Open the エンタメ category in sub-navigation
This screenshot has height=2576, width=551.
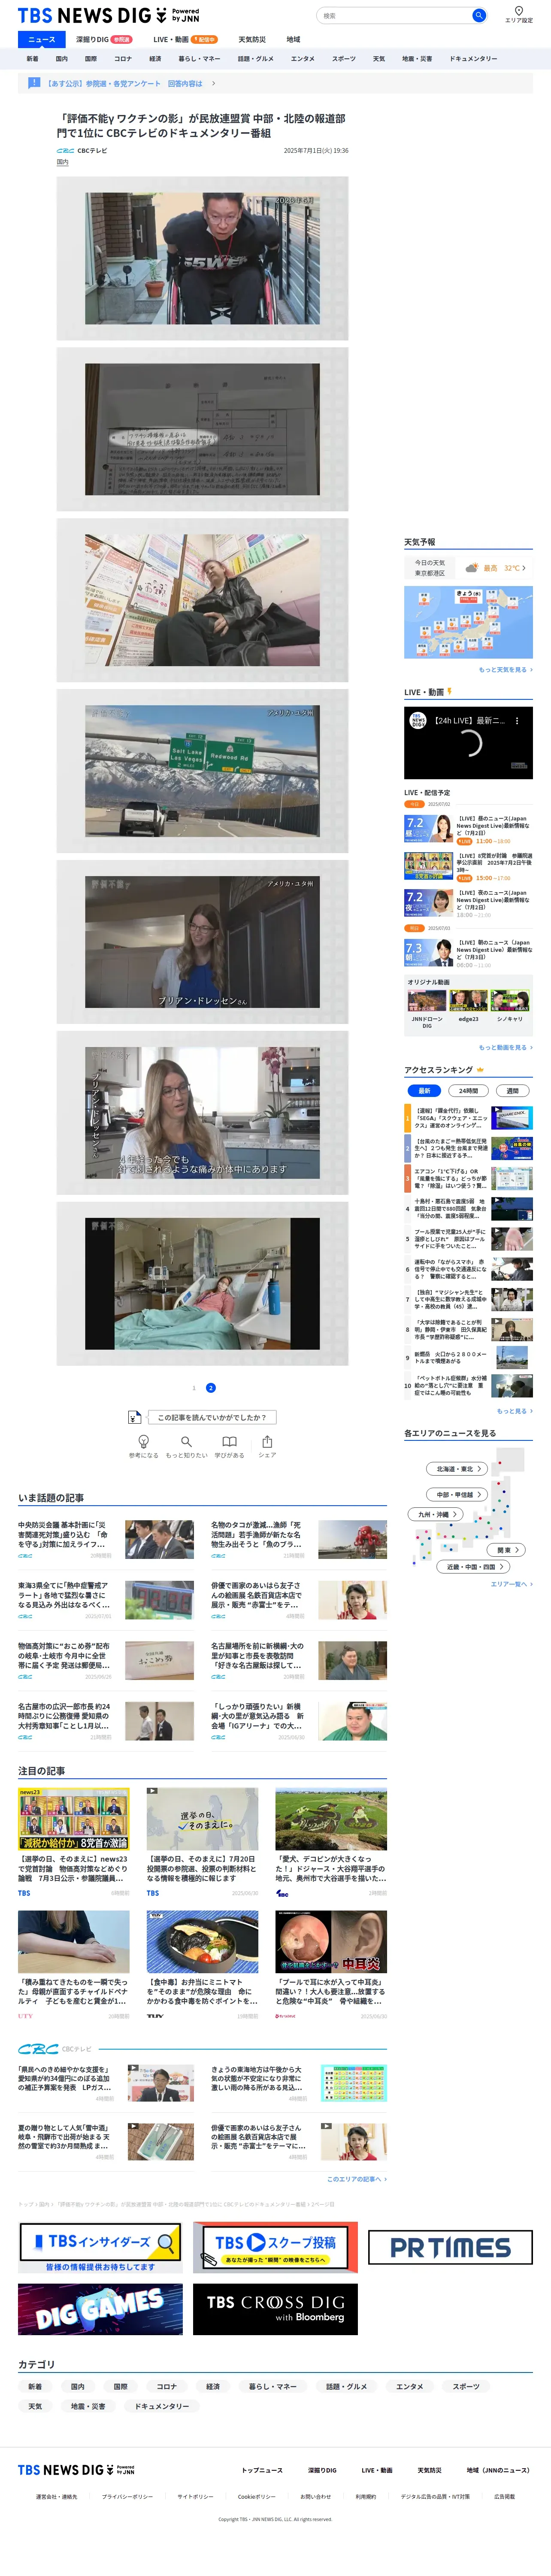(x=302, y=59)
